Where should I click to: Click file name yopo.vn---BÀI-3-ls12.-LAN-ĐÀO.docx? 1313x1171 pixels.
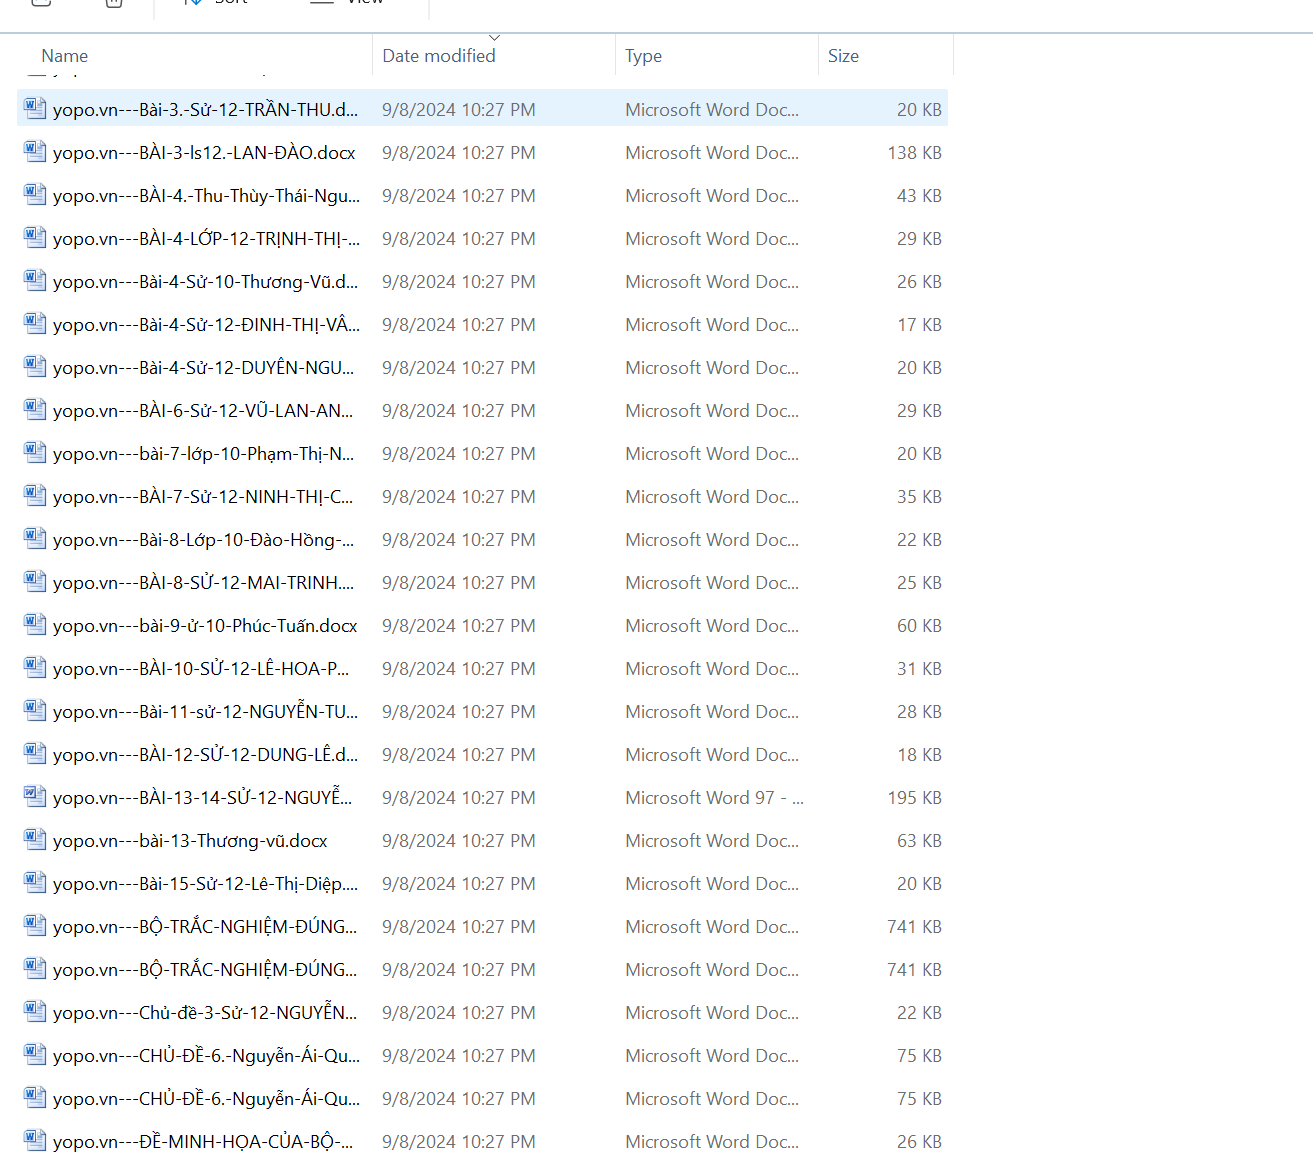point(204,153)
